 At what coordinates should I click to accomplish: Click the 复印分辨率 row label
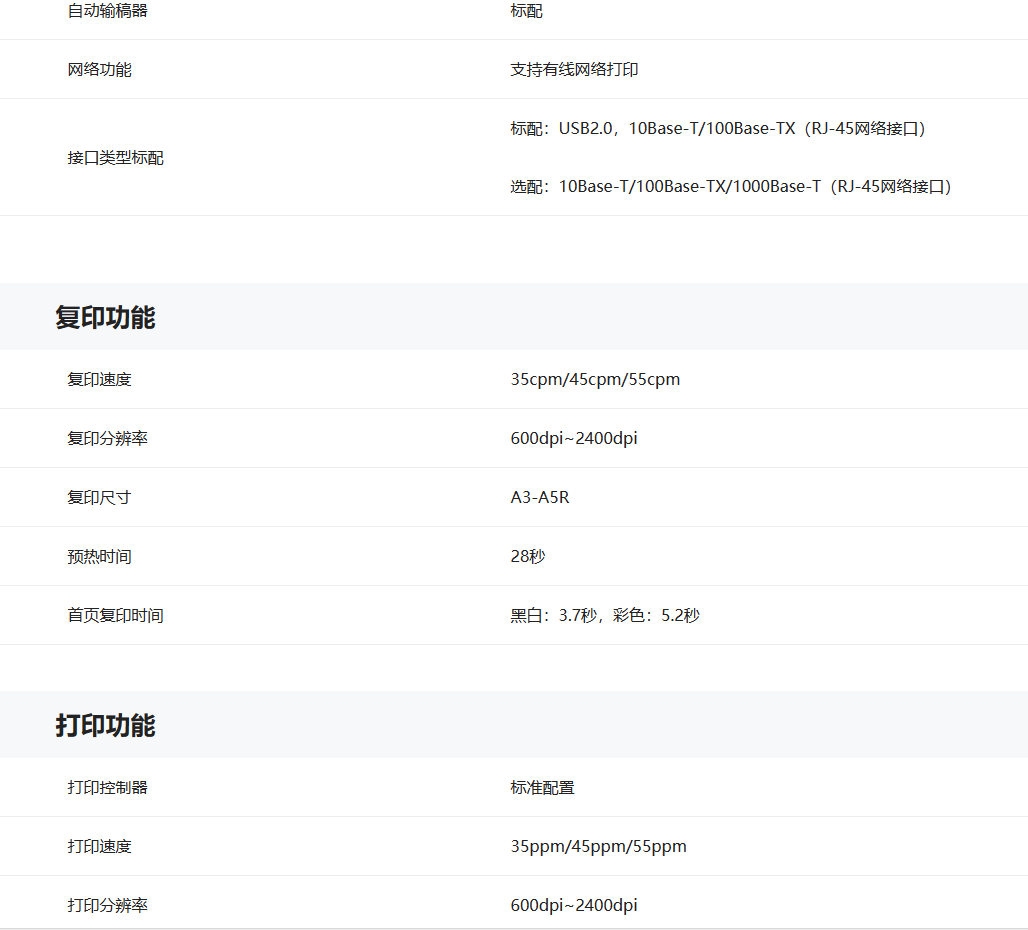(107, 439)
